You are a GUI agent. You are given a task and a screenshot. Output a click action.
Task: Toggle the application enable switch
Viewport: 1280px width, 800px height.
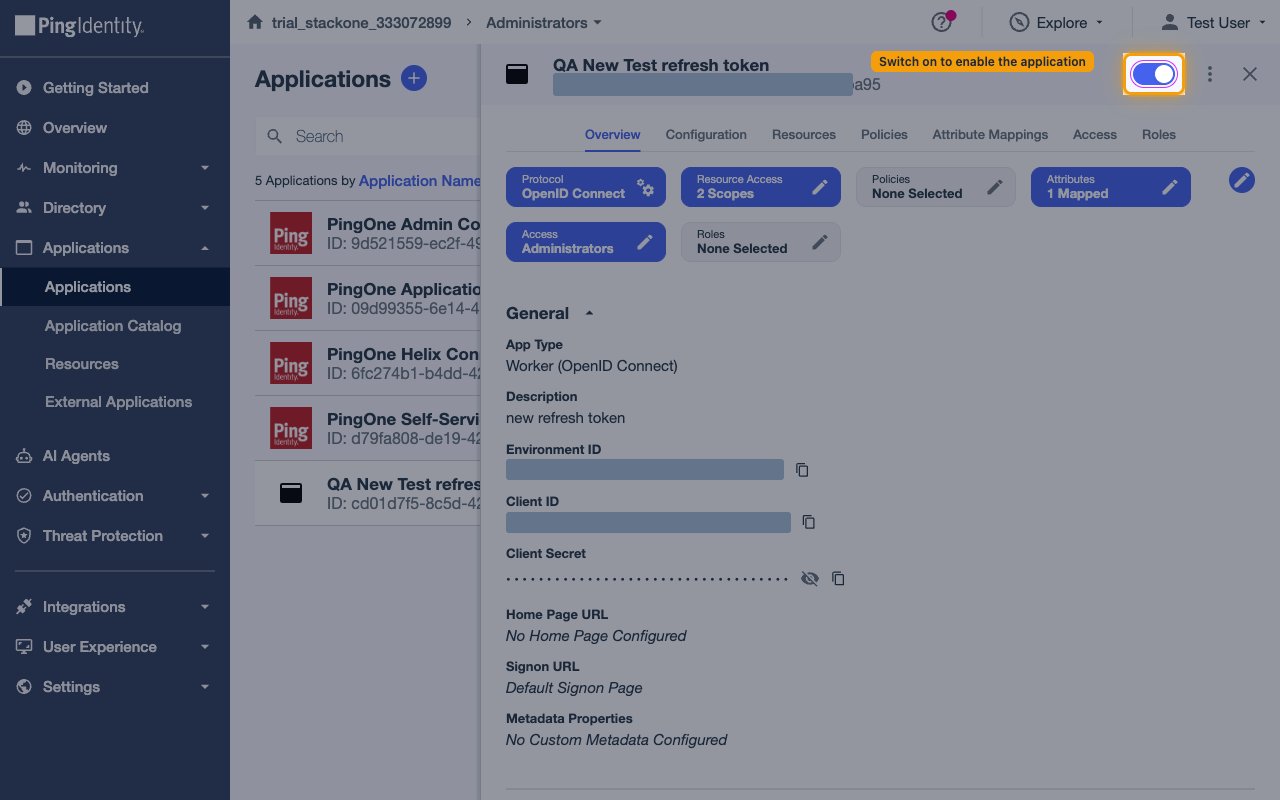[1154, 74]
